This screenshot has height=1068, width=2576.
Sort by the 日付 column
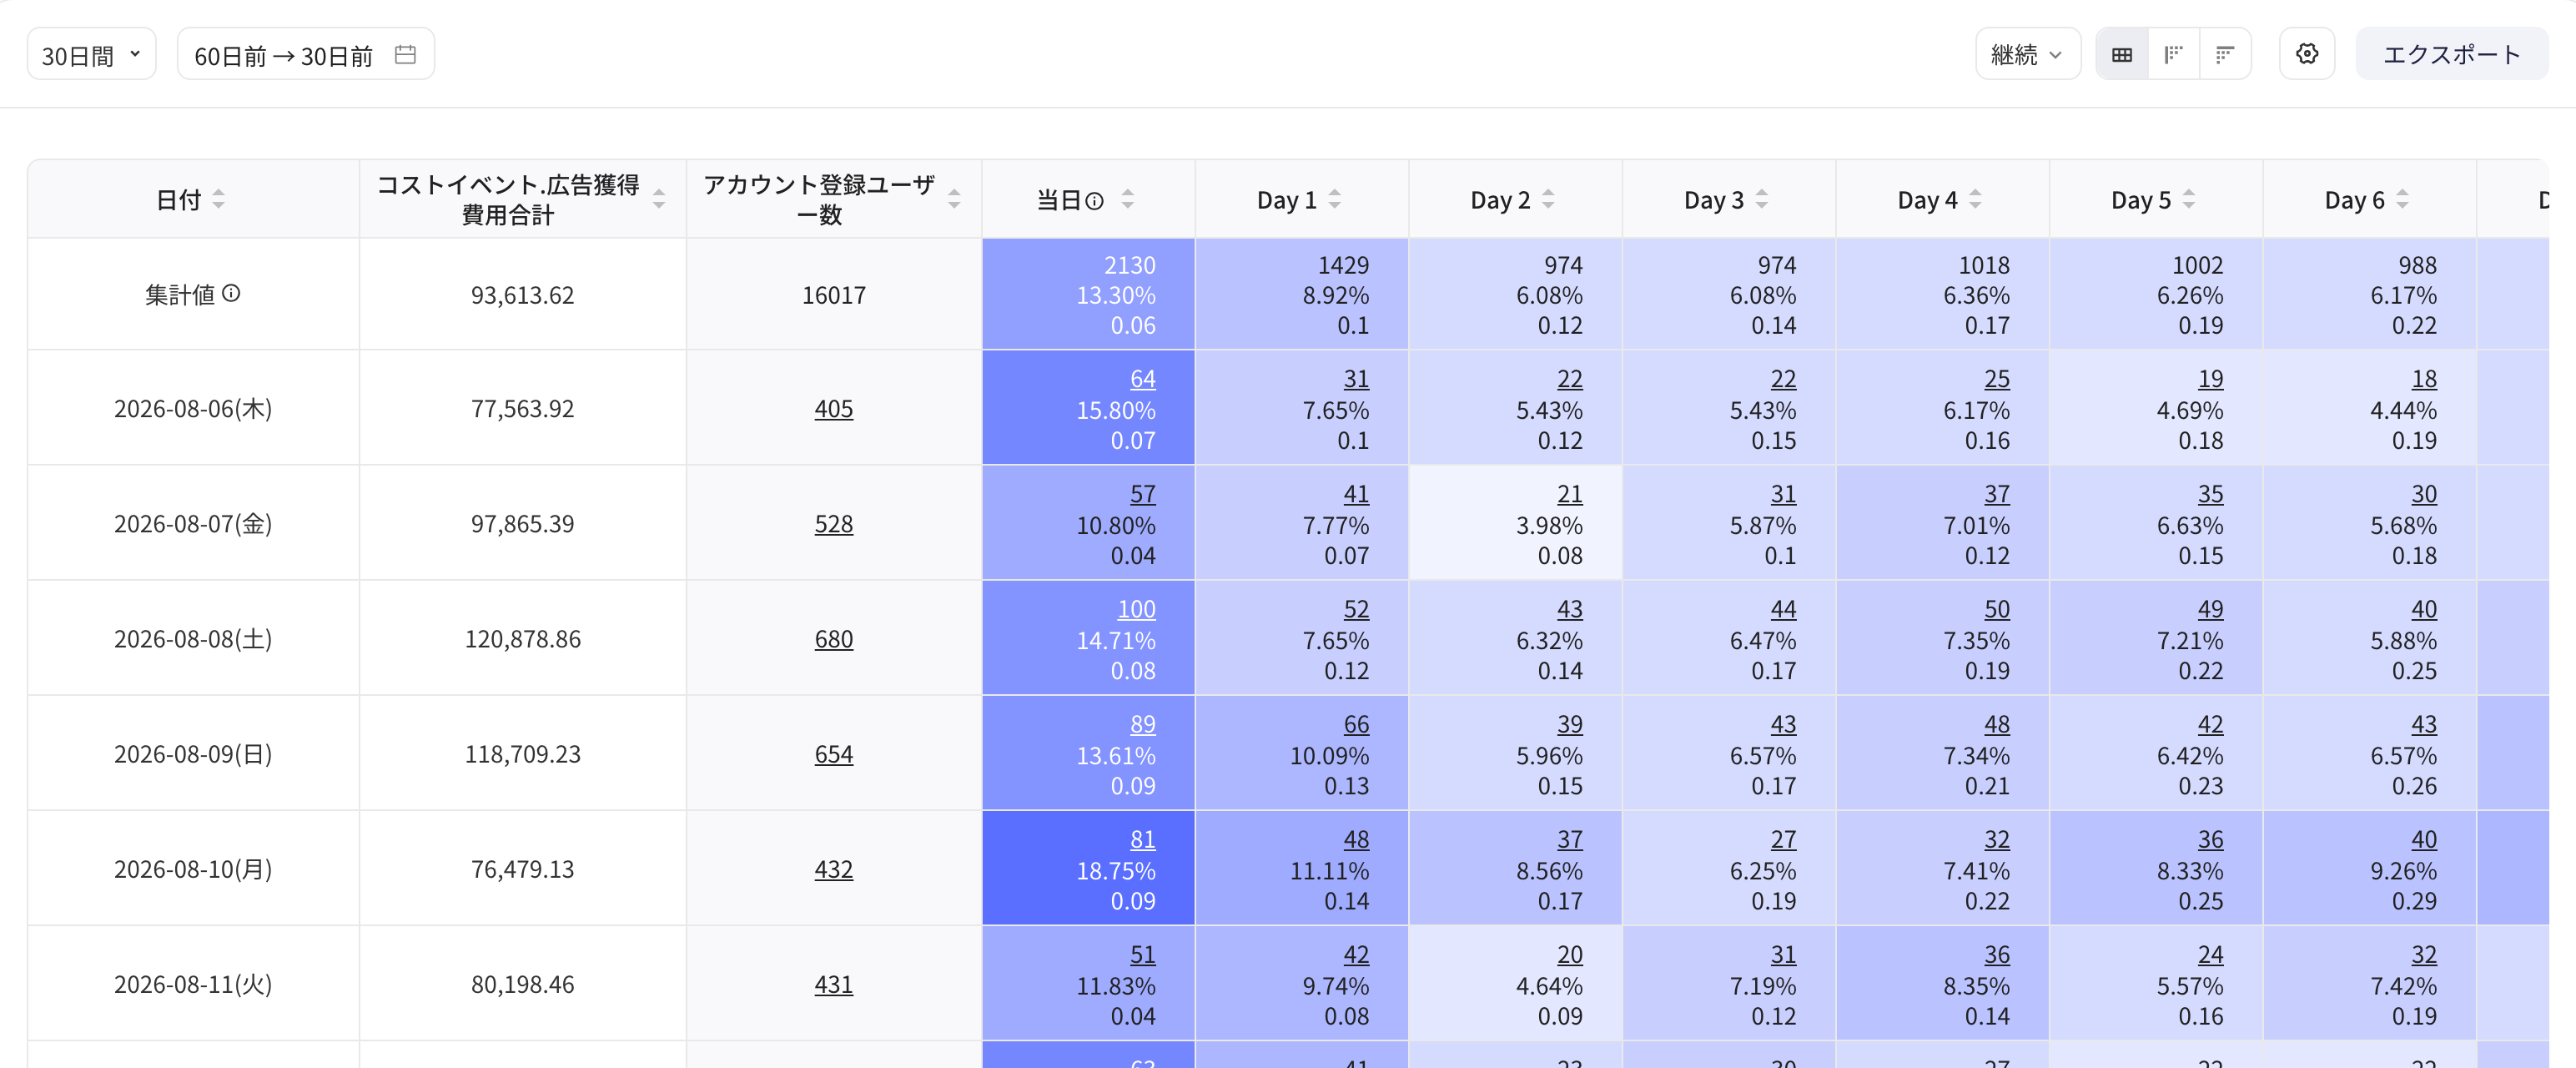click(x=218, y=200)
